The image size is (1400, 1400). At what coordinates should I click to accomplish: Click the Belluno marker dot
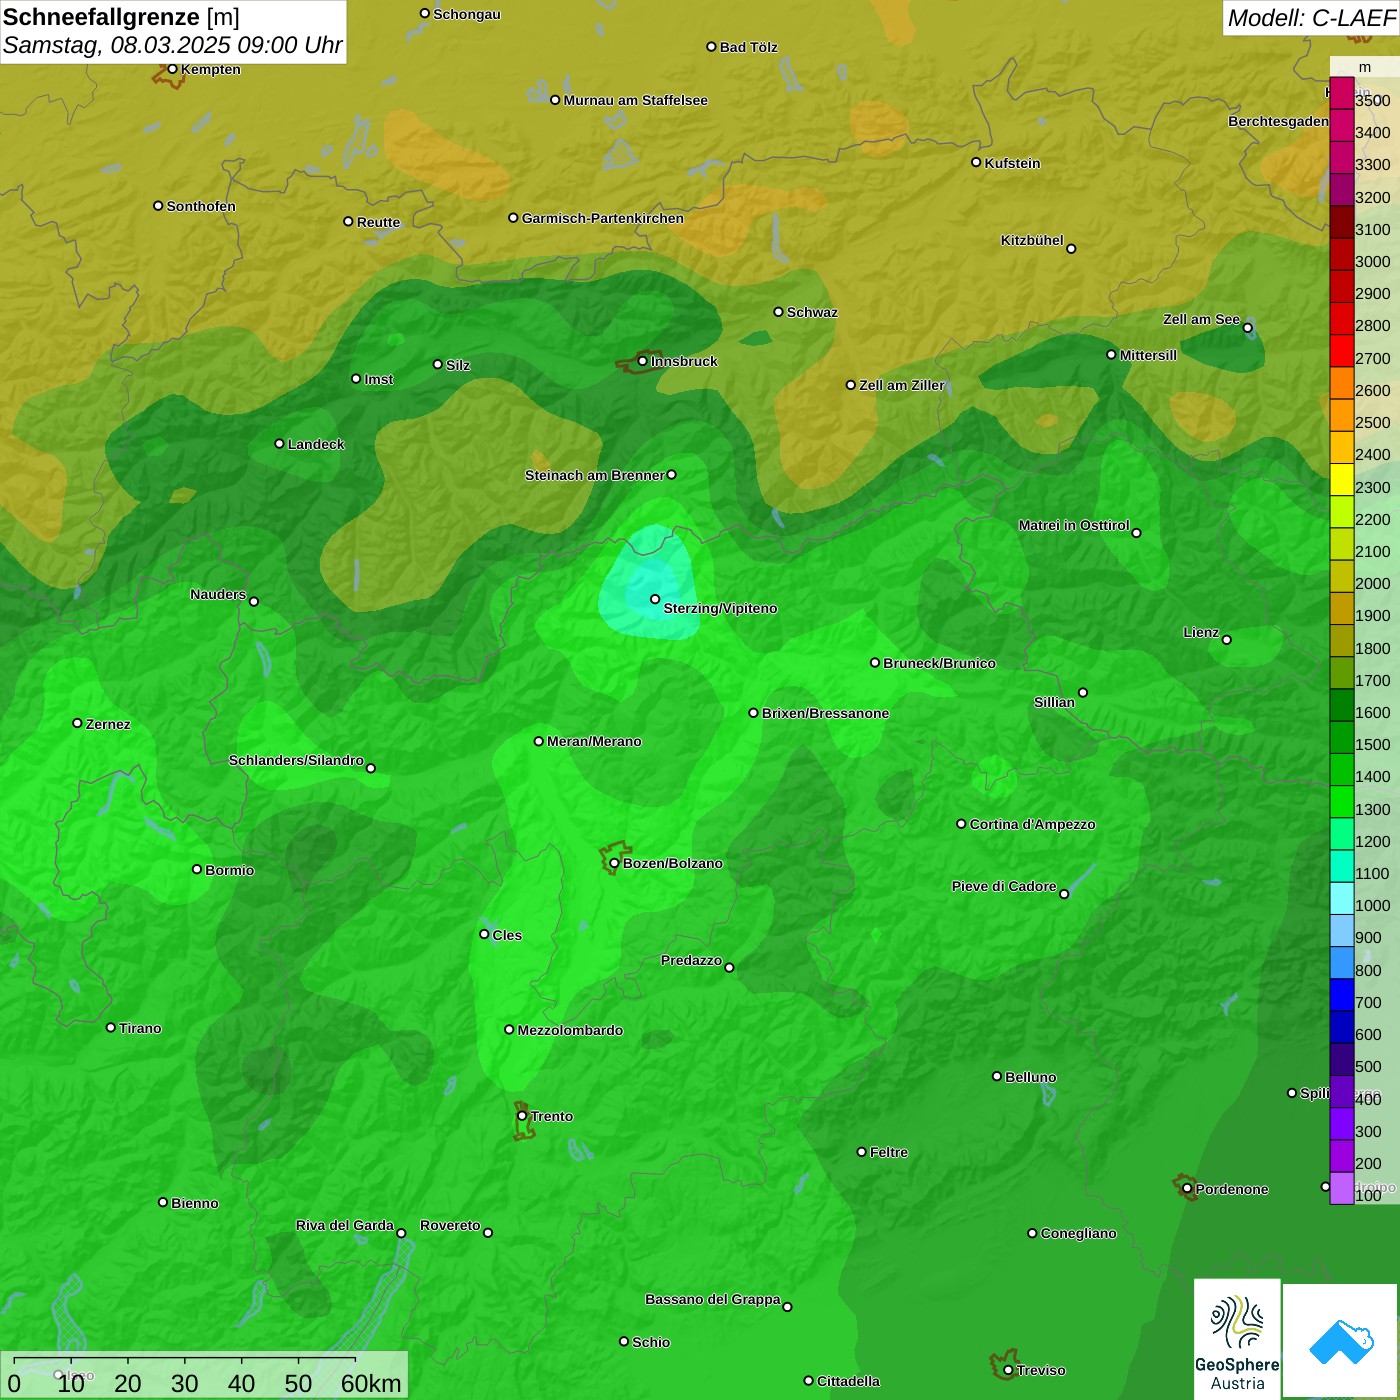997,1076
